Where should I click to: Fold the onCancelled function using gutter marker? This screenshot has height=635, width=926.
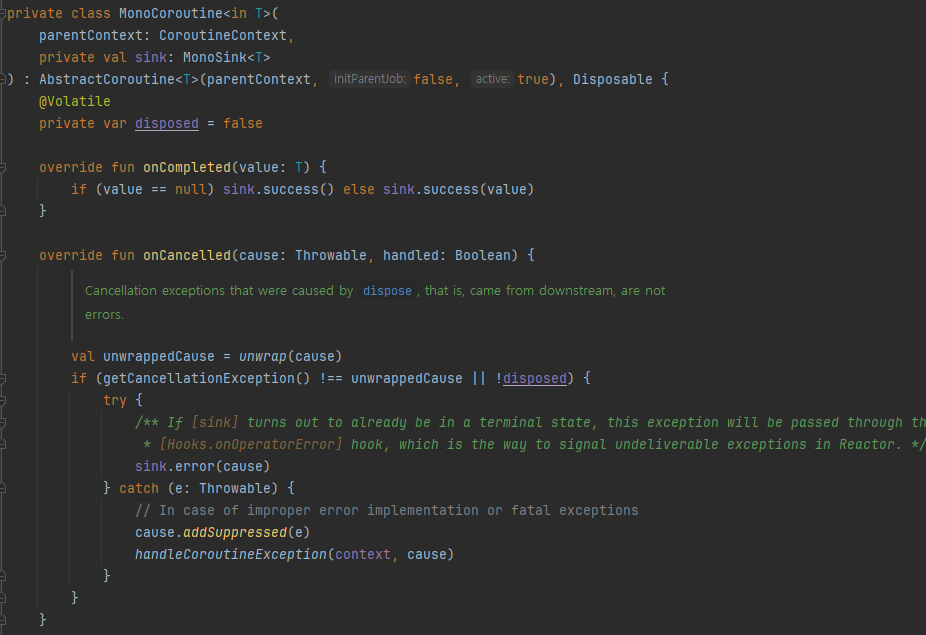[x=2, y=256]
